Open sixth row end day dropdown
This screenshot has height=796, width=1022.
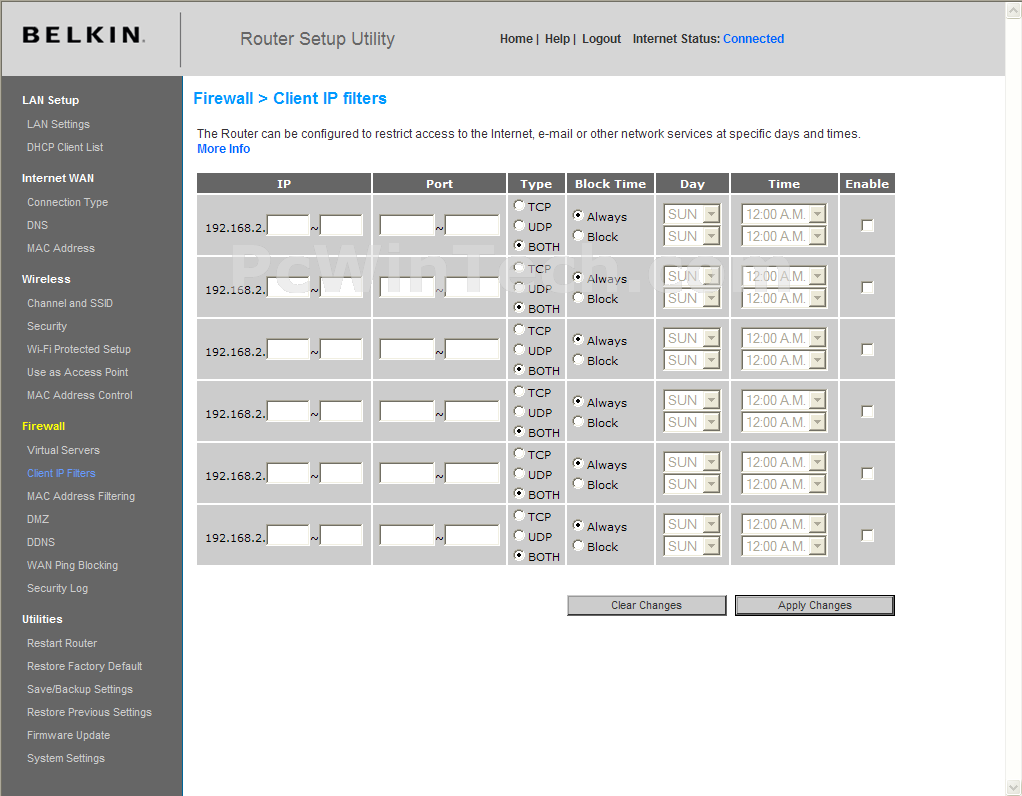pyautogui.click(x=692, y=546)
